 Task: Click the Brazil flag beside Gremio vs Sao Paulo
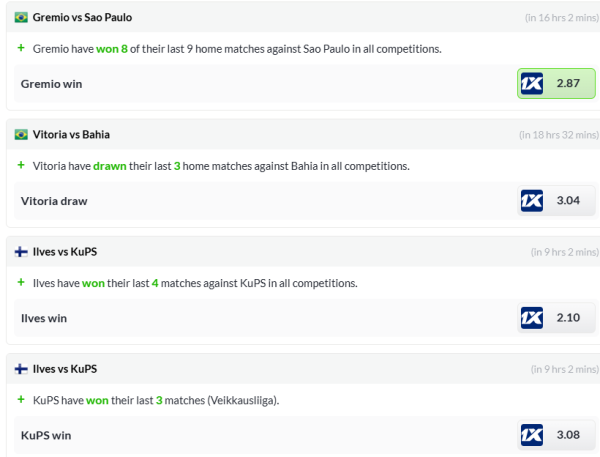coord(21,17)
